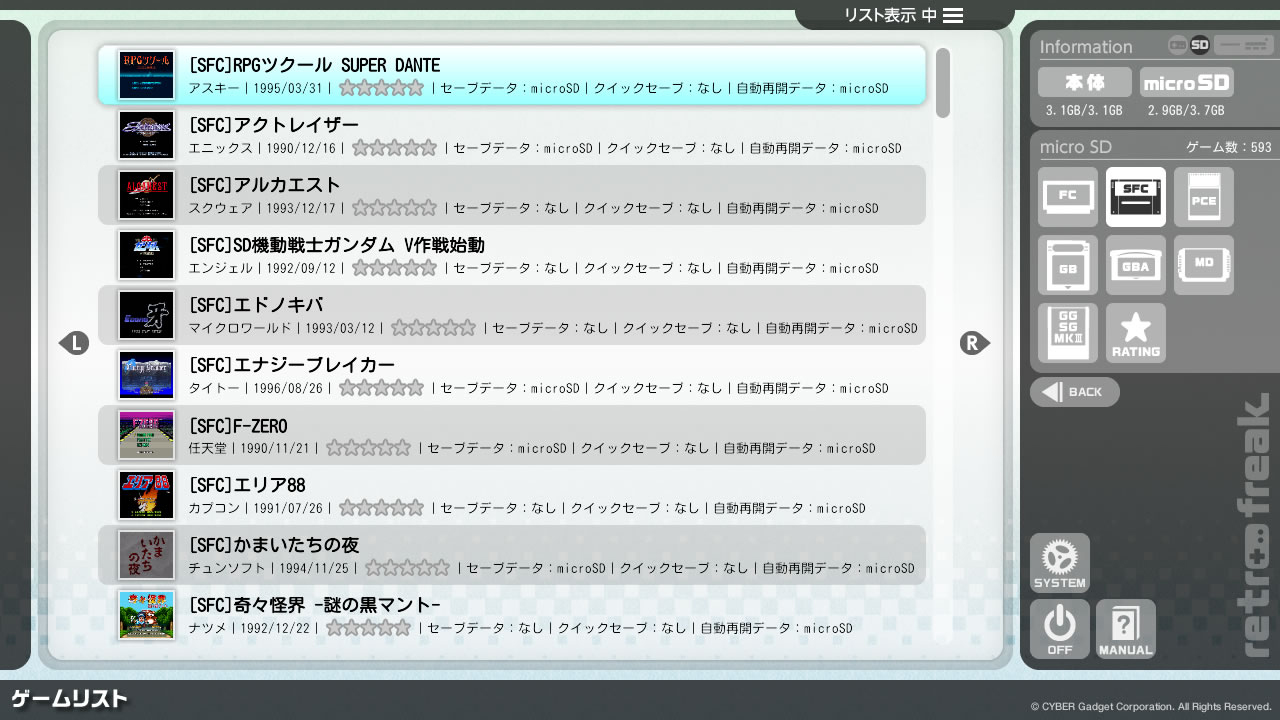Click エドノキバ game thumbnail

[146, 315]
